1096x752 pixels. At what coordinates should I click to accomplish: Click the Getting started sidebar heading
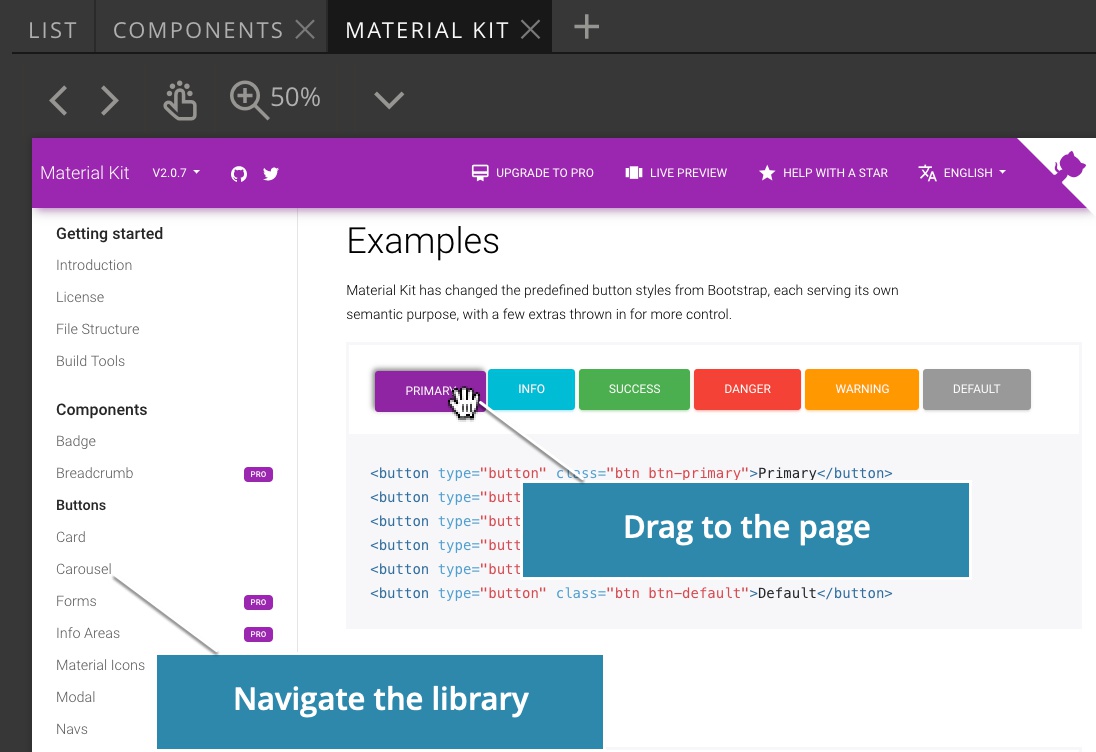click(x=109, y=233)
